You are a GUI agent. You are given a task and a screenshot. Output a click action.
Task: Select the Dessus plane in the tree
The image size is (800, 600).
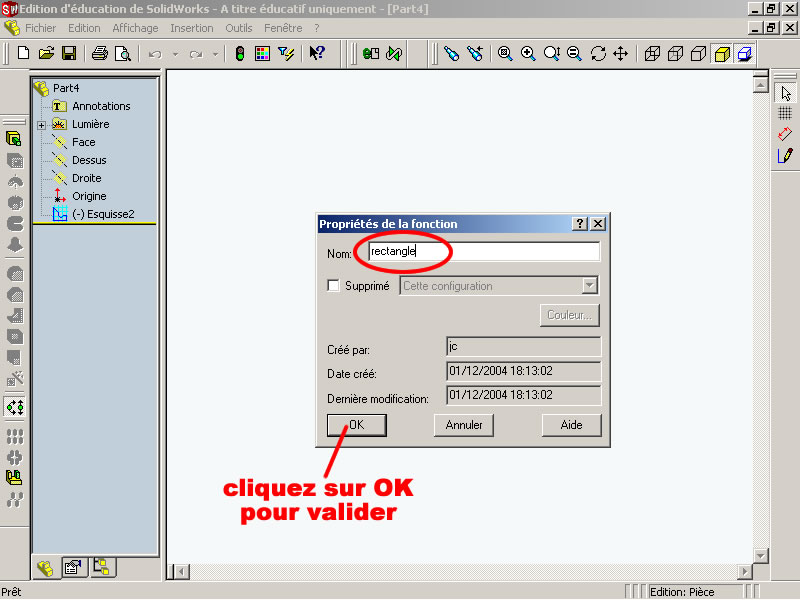(89, 160)
